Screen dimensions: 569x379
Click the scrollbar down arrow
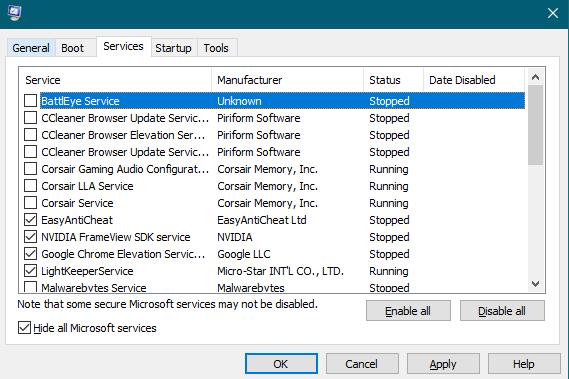click(x=535, y=284)
